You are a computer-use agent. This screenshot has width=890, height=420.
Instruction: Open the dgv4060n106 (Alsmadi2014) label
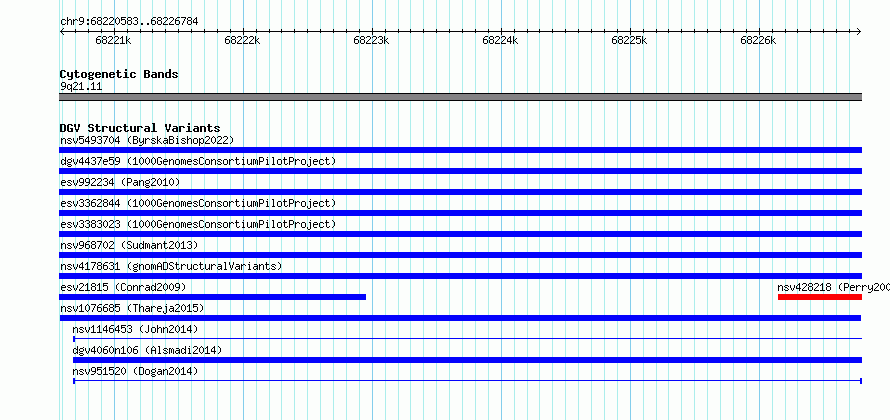tap(147, 350)
